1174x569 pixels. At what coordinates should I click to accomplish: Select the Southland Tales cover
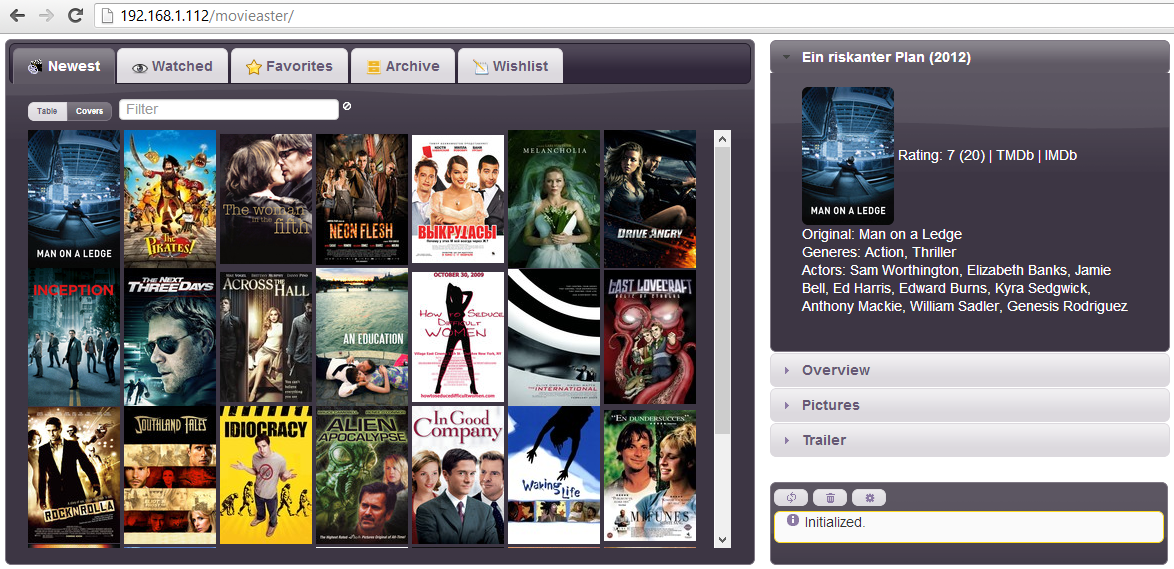(x=170, y=475)
